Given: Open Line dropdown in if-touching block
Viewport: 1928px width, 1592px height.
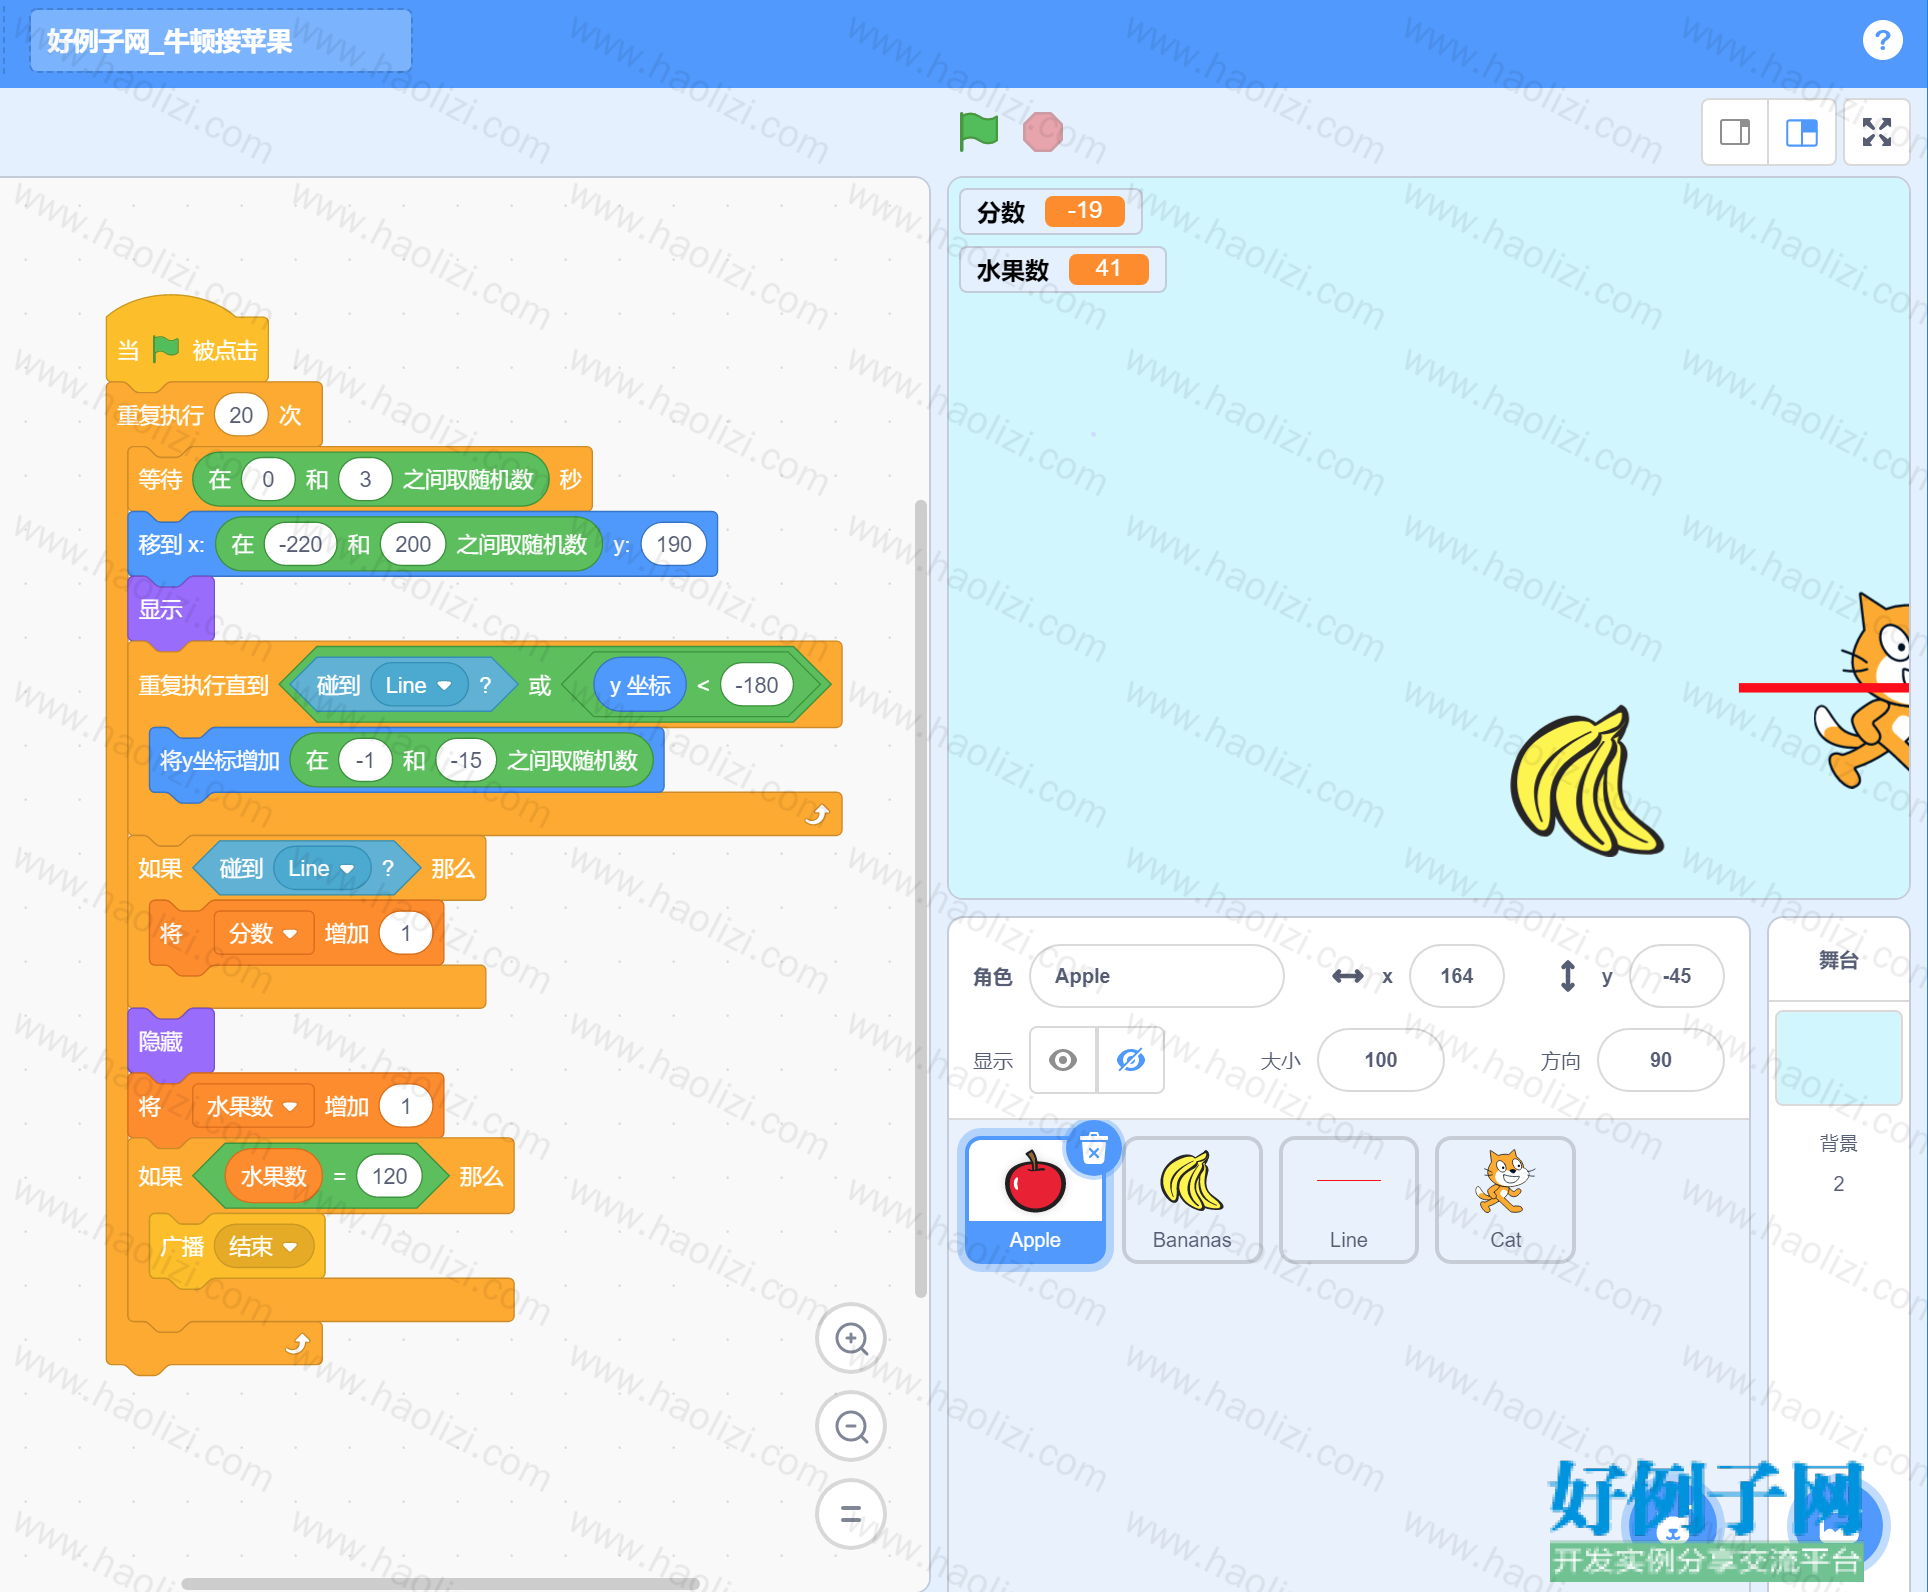Looking at the screenshot, I should 321,868.
